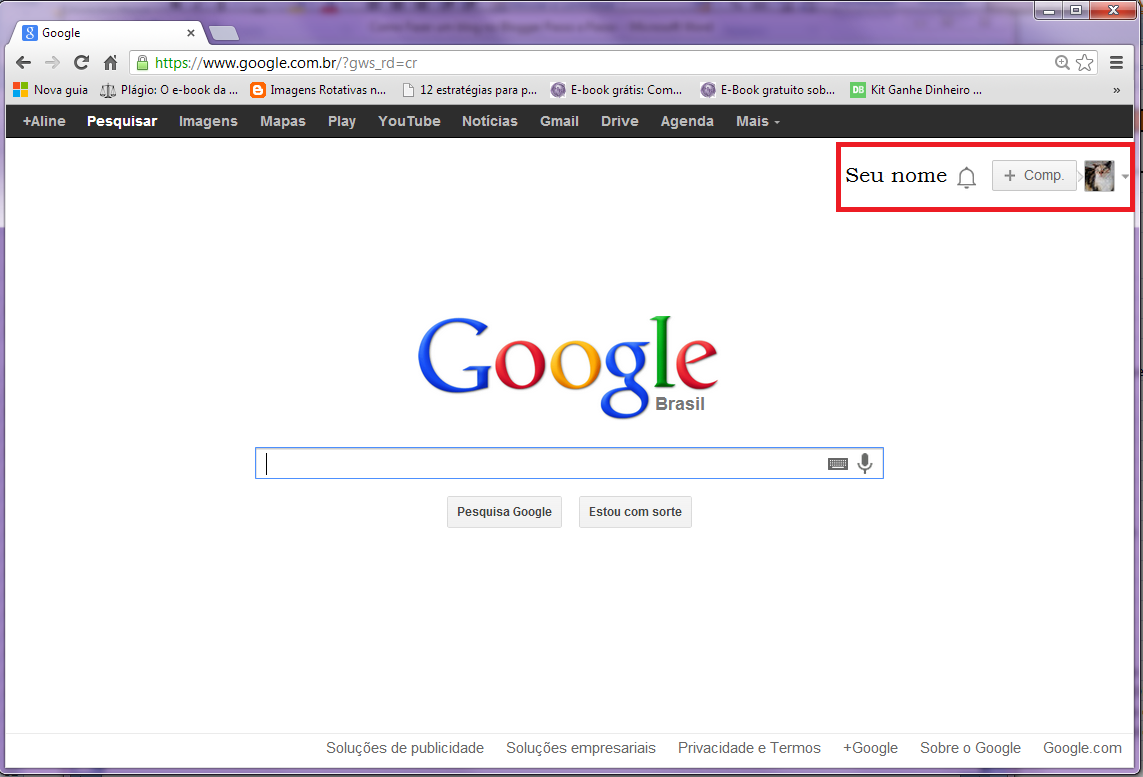Open Soluções empresariais link
Image resolution: width=1143 pixels, height=777 pixels.
(x=581, y=748)
